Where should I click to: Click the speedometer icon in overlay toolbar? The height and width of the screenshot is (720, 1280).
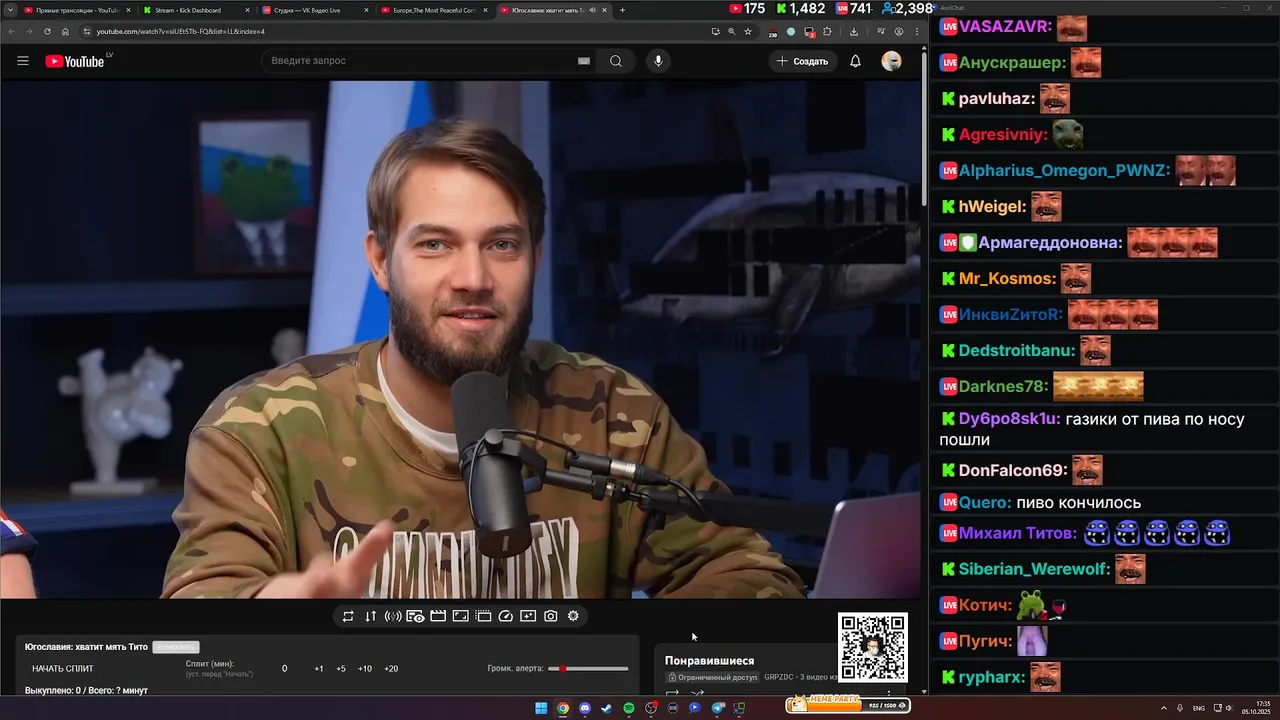505,616
